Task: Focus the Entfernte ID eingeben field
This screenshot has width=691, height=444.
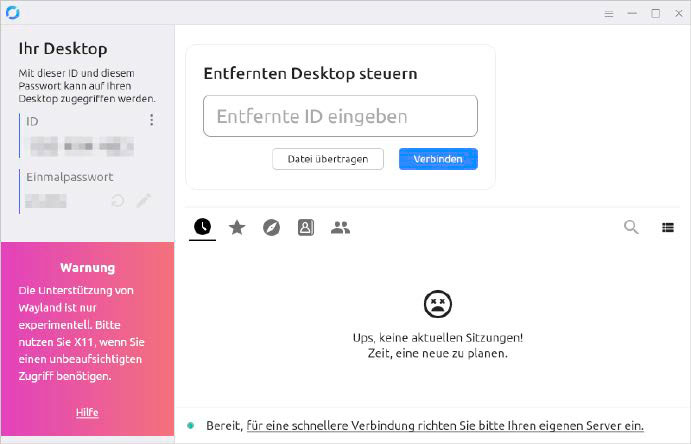Action: click(x=340, y=116)
